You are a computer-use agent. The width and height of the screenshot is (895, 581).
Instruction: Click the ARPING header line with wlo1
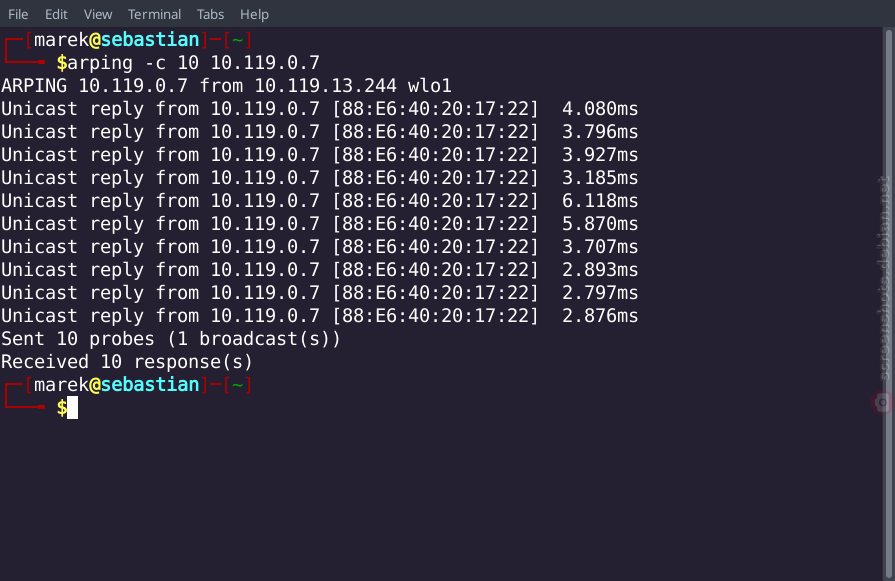coord(226,86)
